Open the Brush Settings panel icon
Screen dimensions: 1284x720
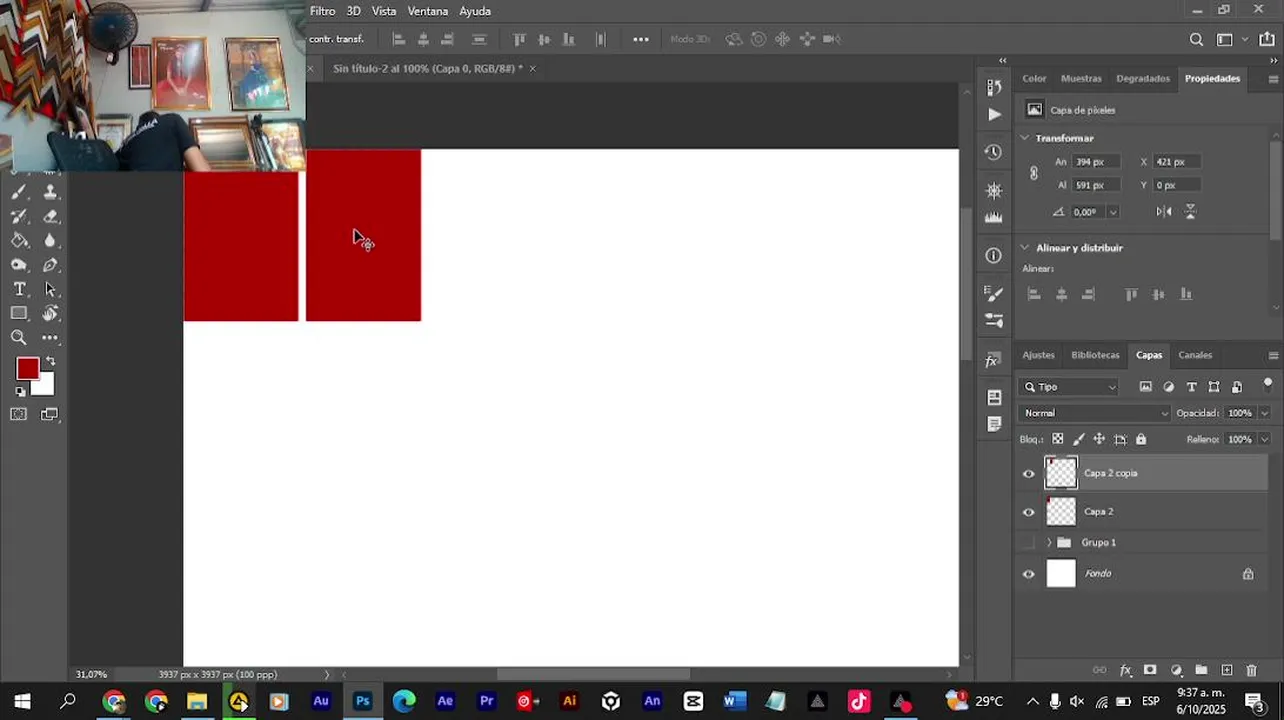coord(993,294)
